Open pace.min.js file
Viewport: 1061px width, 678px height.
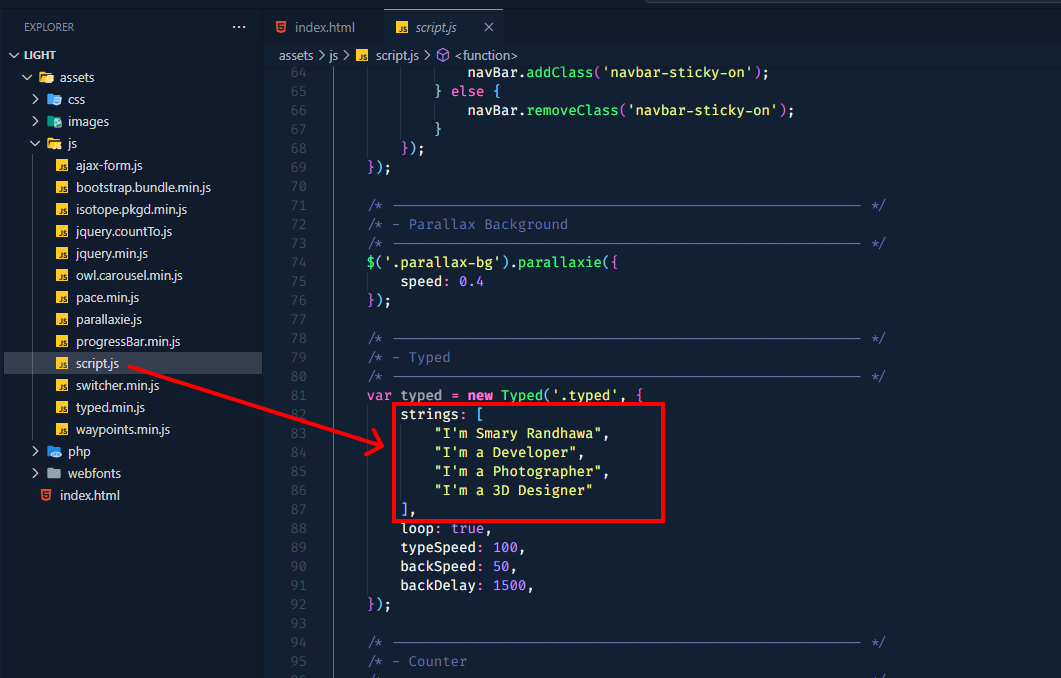pos(108,297)
